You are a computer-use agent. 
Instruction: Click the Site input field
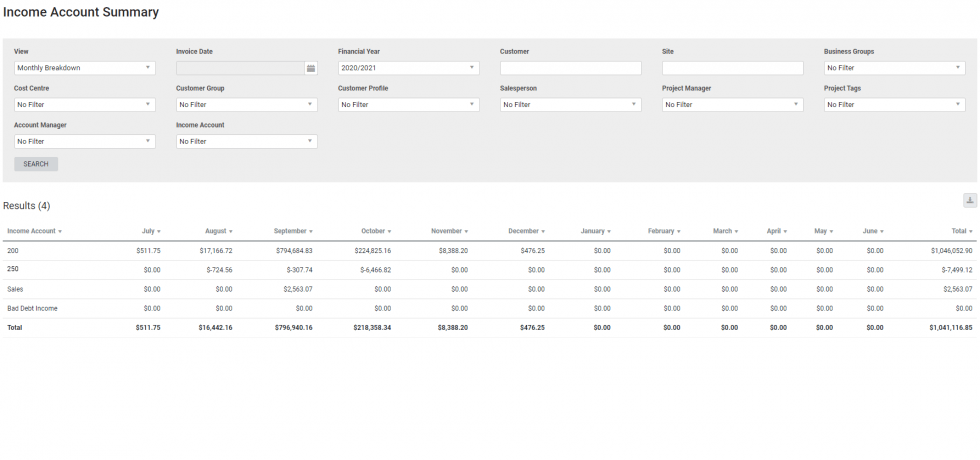[x=733, y=68]
